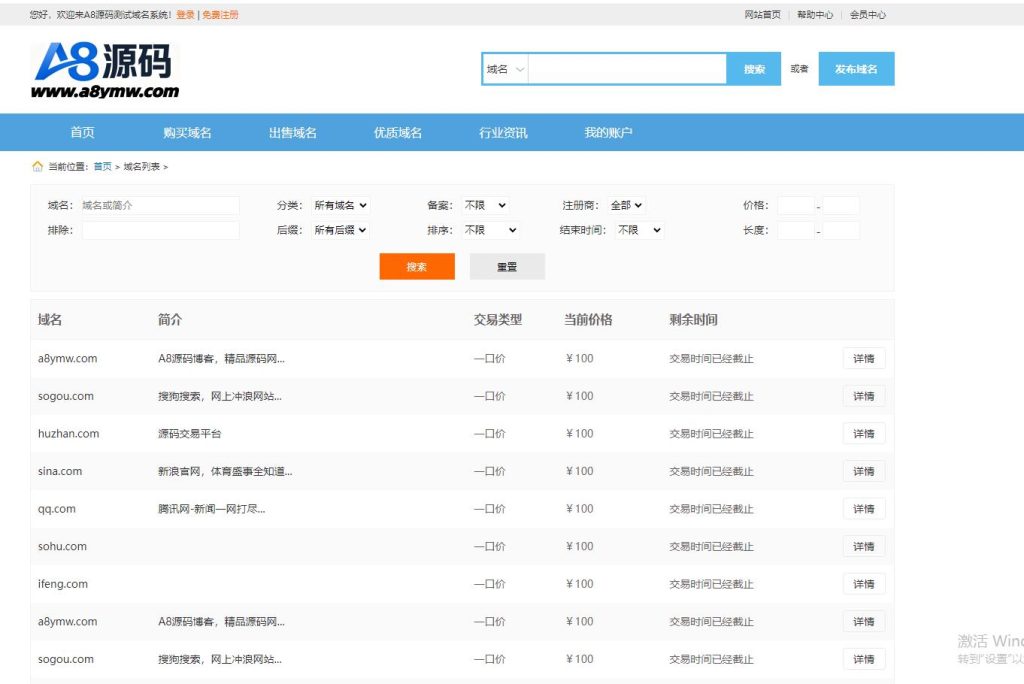Expand the 备案 dropdown

tap(485, 205)
